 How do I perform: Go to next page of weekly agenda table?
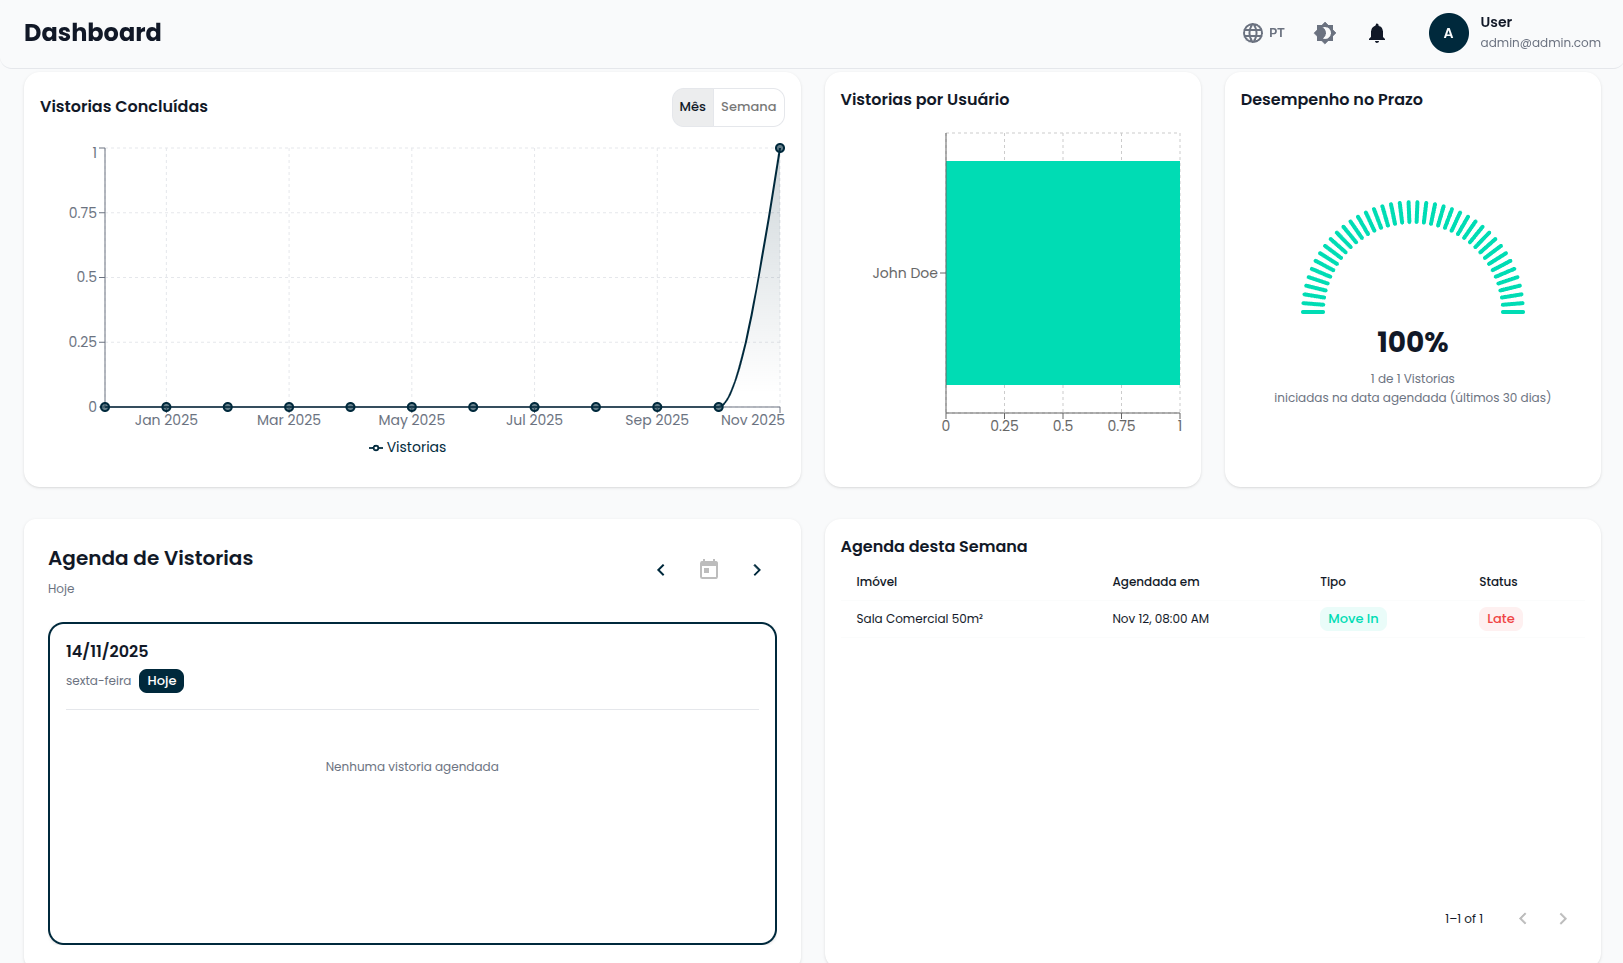click(1563, 919)
